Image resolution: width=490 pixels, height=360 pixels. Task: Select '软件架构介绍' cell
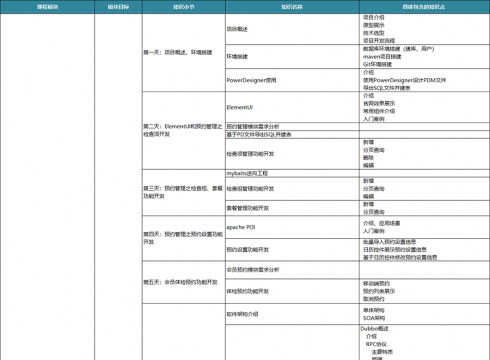(292, 314)
